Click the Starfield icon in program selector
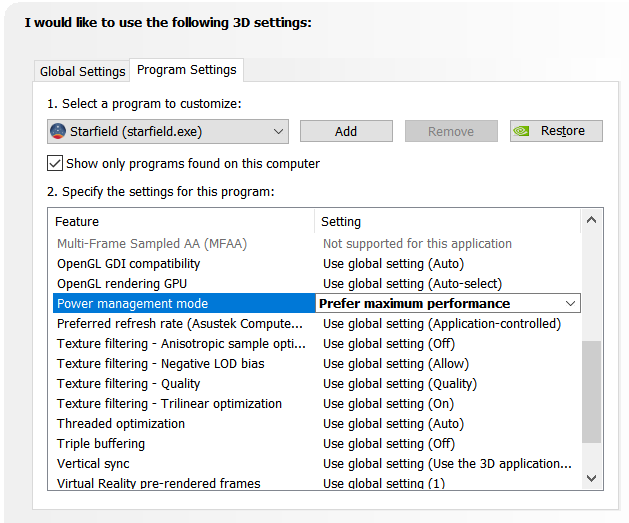629x523 pixels. (58, 131)
